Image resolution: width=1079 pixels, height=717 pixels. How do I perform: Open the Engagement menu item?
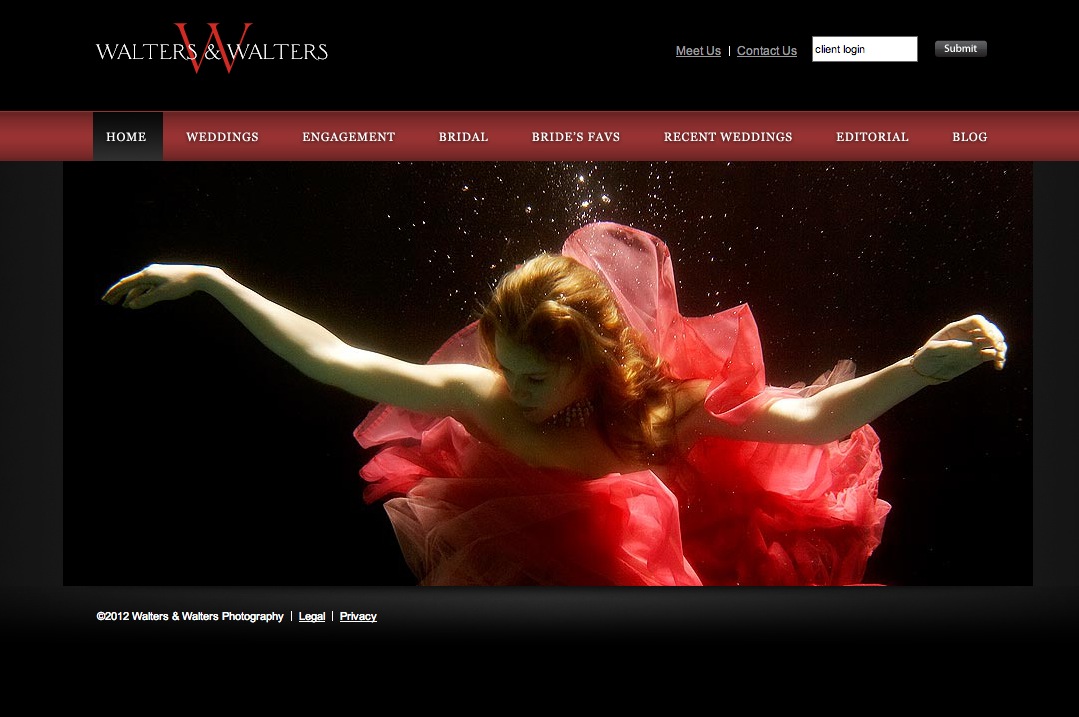click(348, 137)
